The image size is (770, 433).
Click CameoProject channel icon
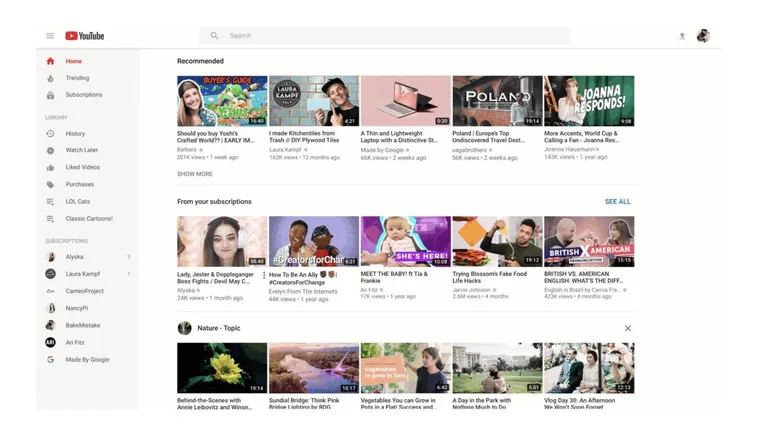[x=50, y=291]
